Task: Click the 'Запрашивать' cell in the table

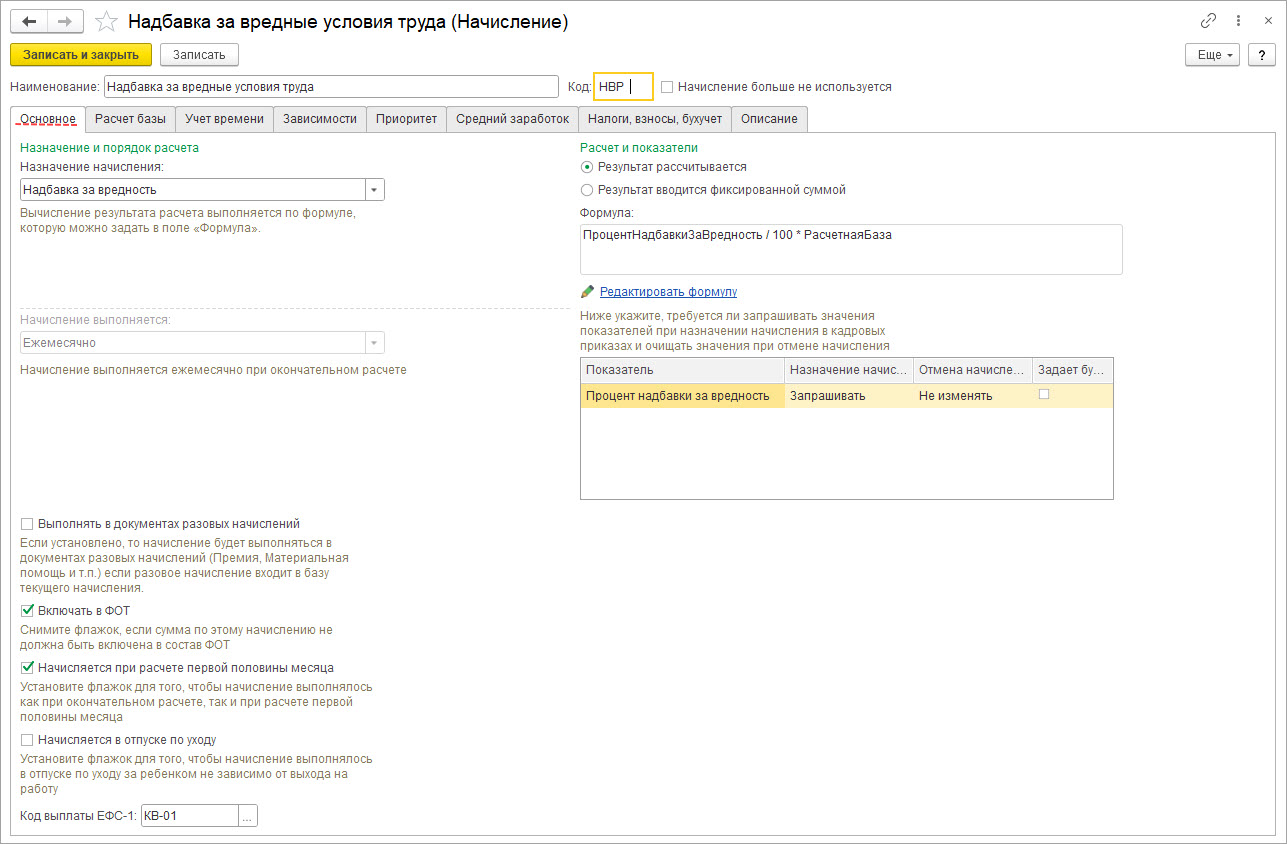Action: click(x=849, y=396)
